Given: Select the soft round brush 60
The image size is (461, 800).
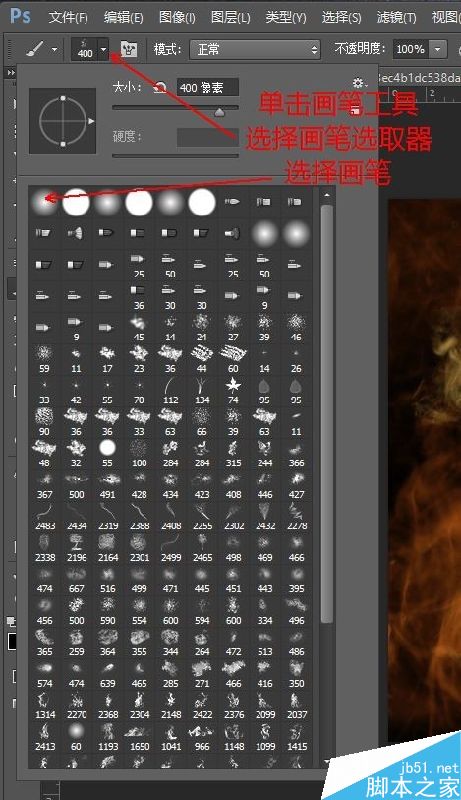Looking at the screenshot, I should pos(76,736).
